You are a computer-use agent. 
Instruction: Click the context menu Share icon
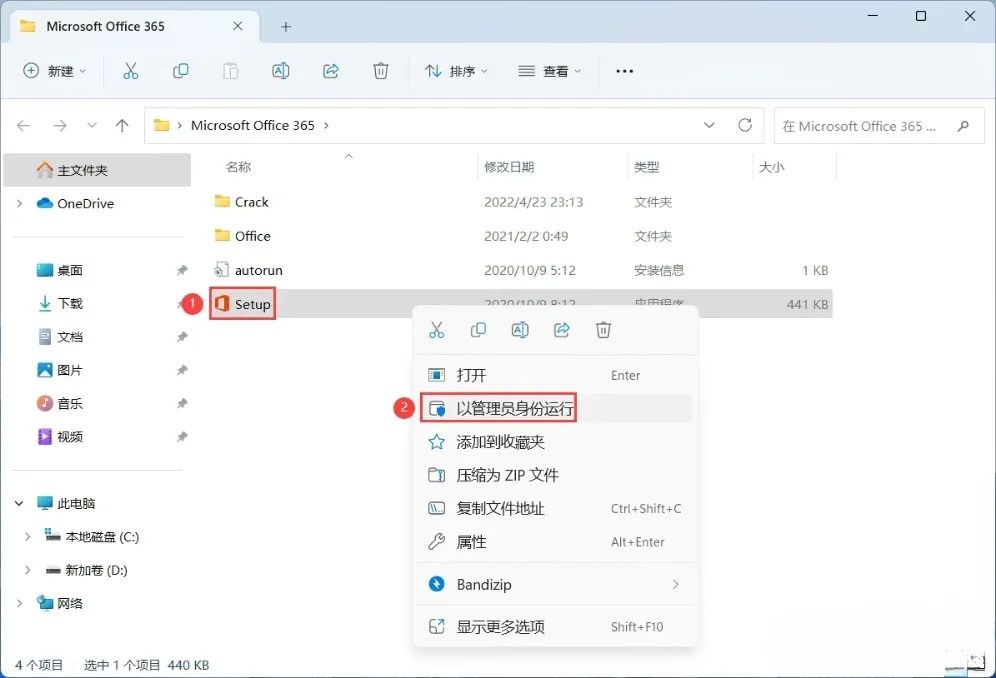[562, 330]
